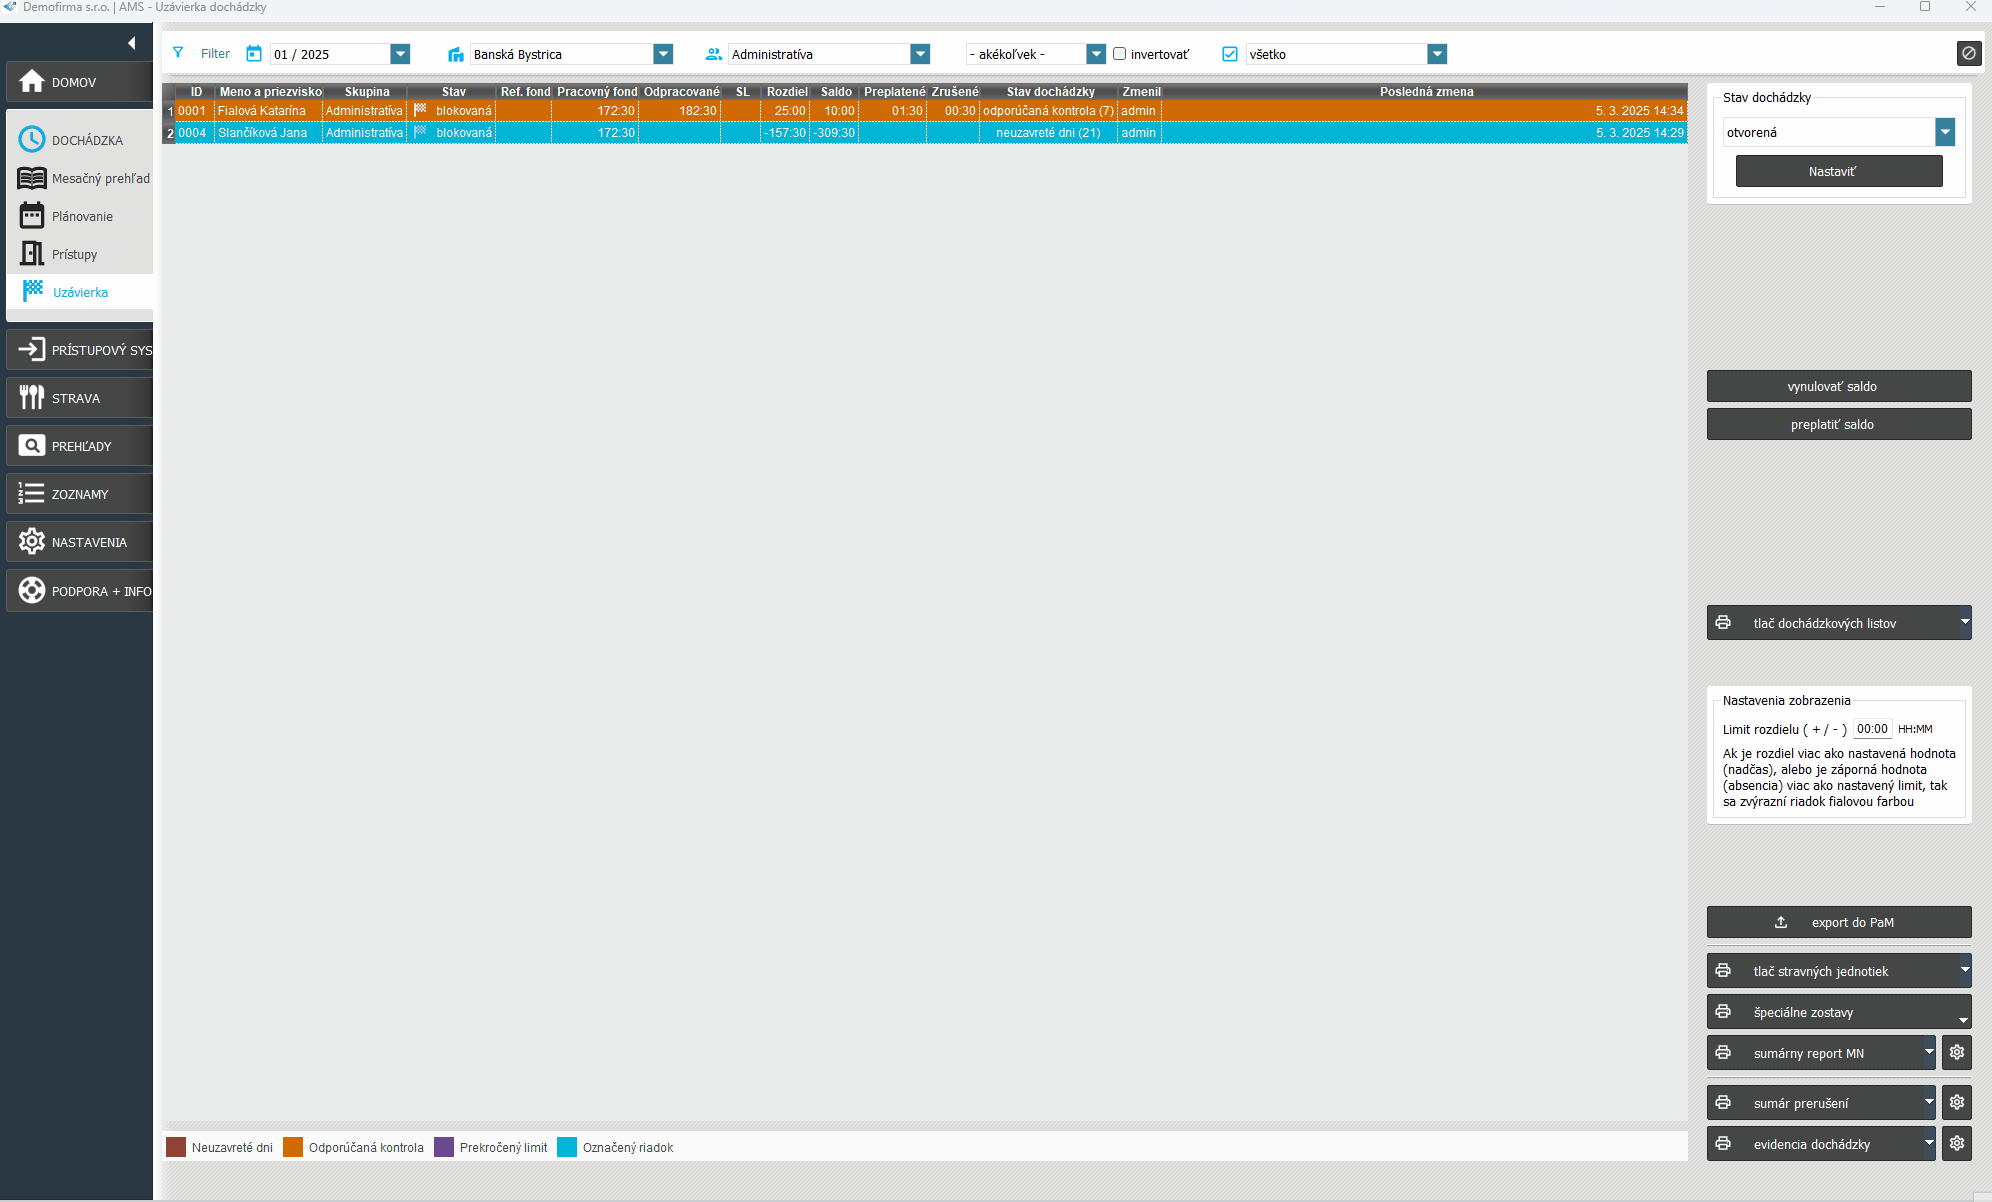Click the calendar icon beside 01 / 2025
Screen dimensions: 1992x1202
[254, 53]
